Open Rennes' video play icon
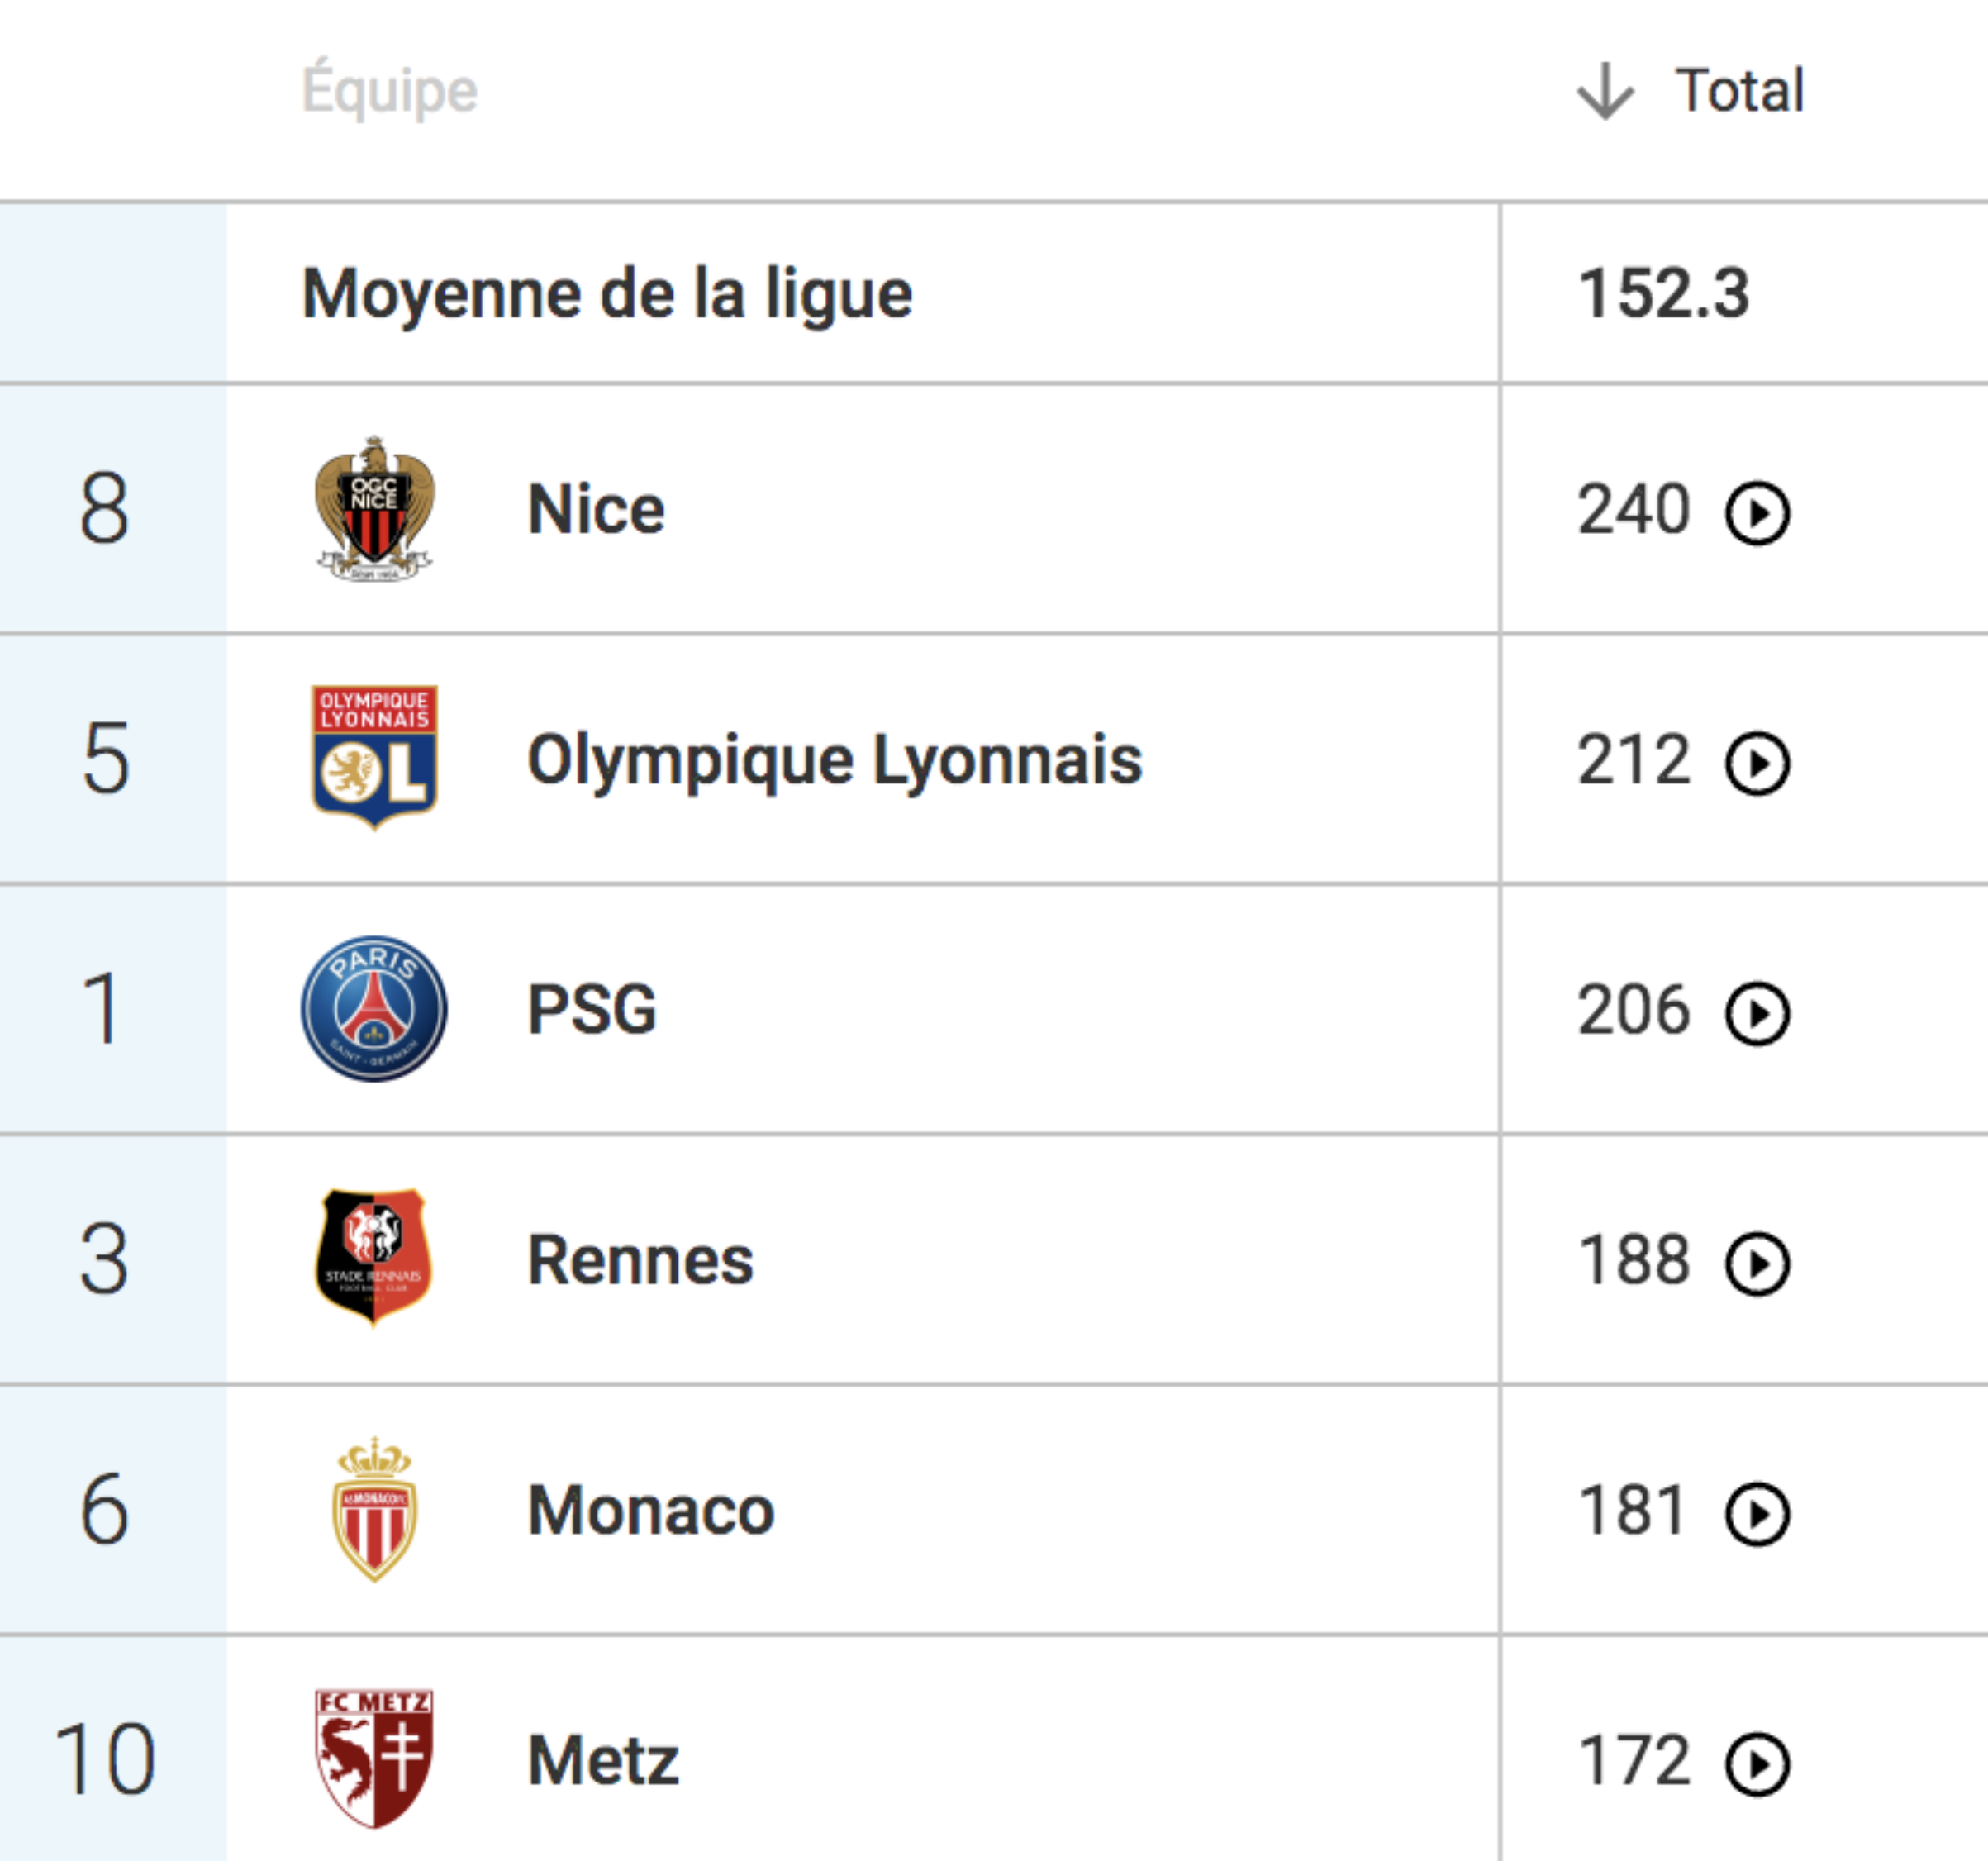Image resolution: width=1988 pixels, height=1861 pixels. point(1757,1263)
